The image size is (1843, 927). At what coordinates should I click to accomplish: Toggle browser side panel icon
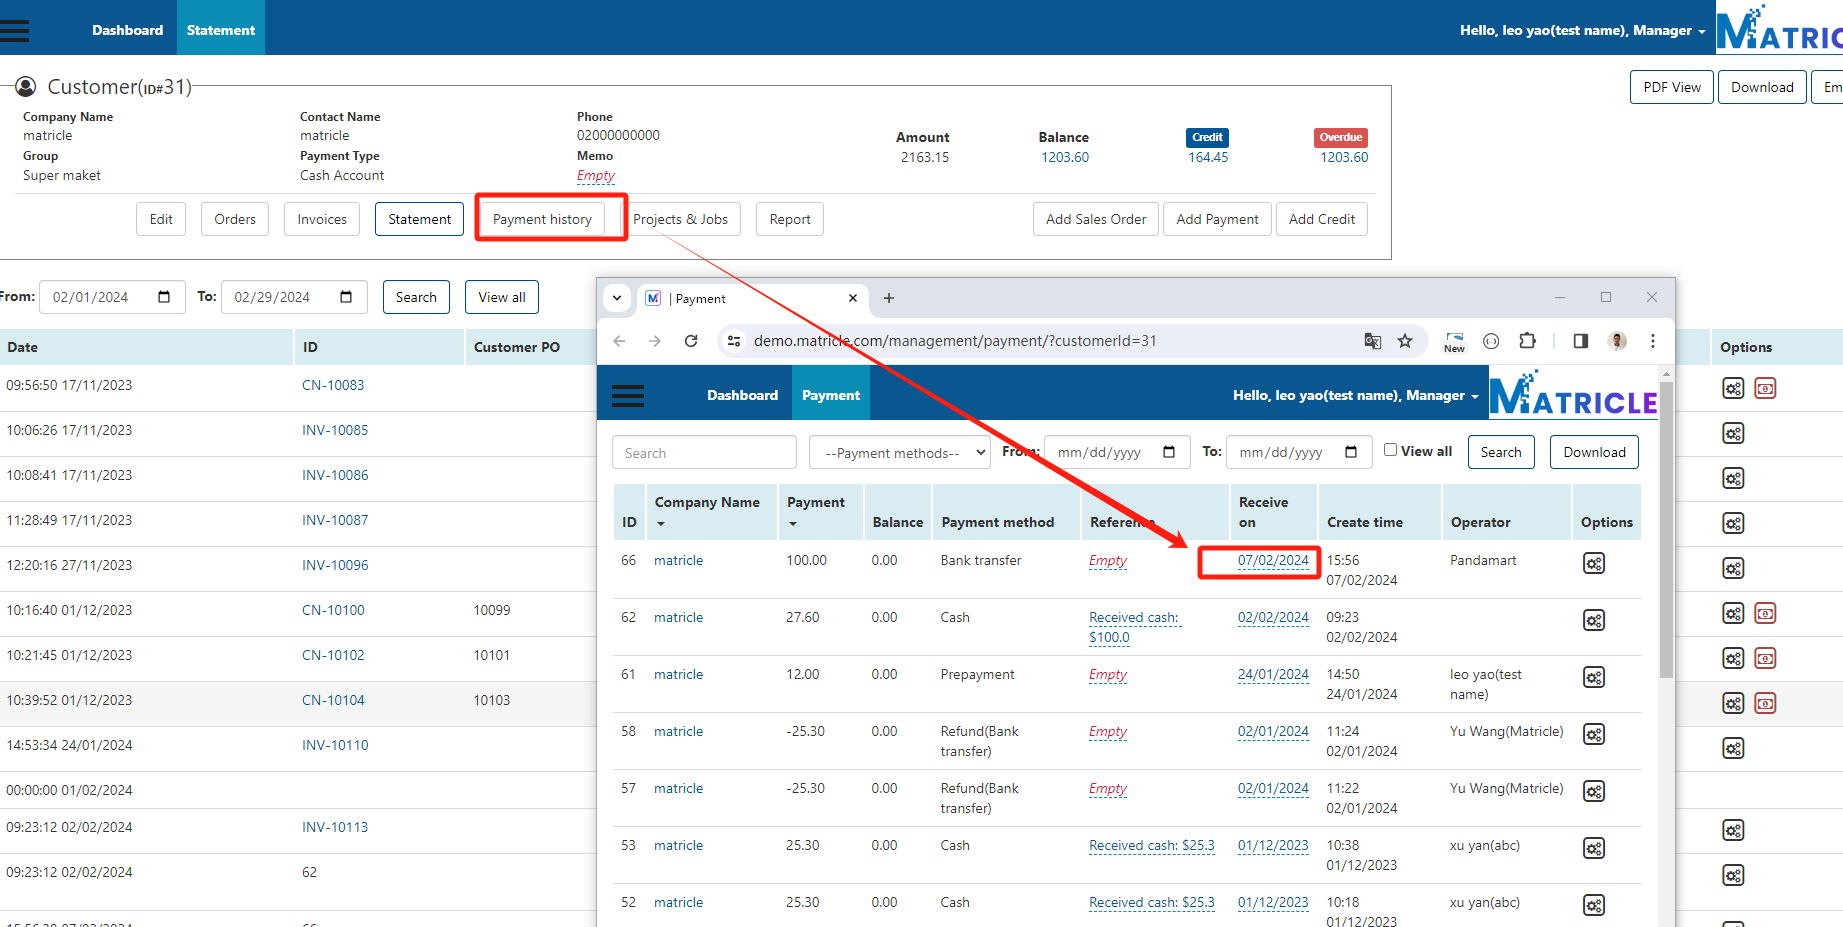[x=1581, y=341]
